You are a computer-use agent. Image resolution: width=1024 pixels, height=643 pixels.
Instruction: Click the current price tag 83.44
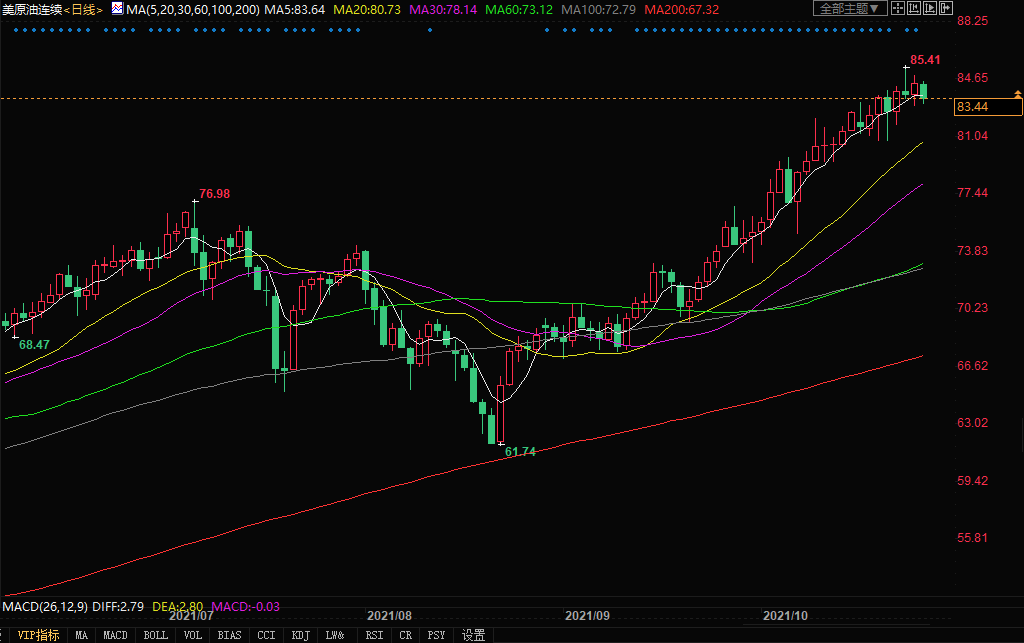click(x=973, y=107)
